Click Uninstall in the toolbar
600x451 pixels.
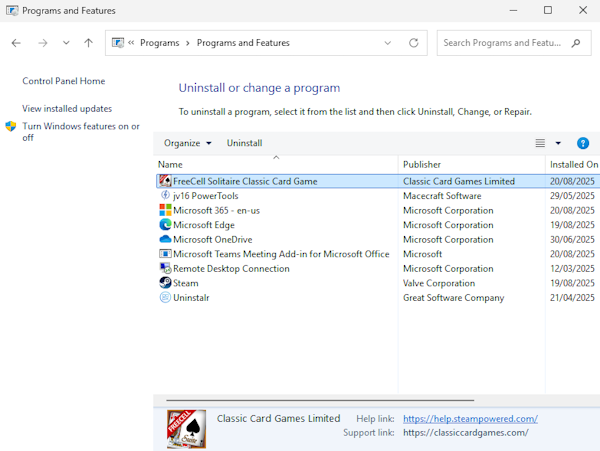(244, 143)
